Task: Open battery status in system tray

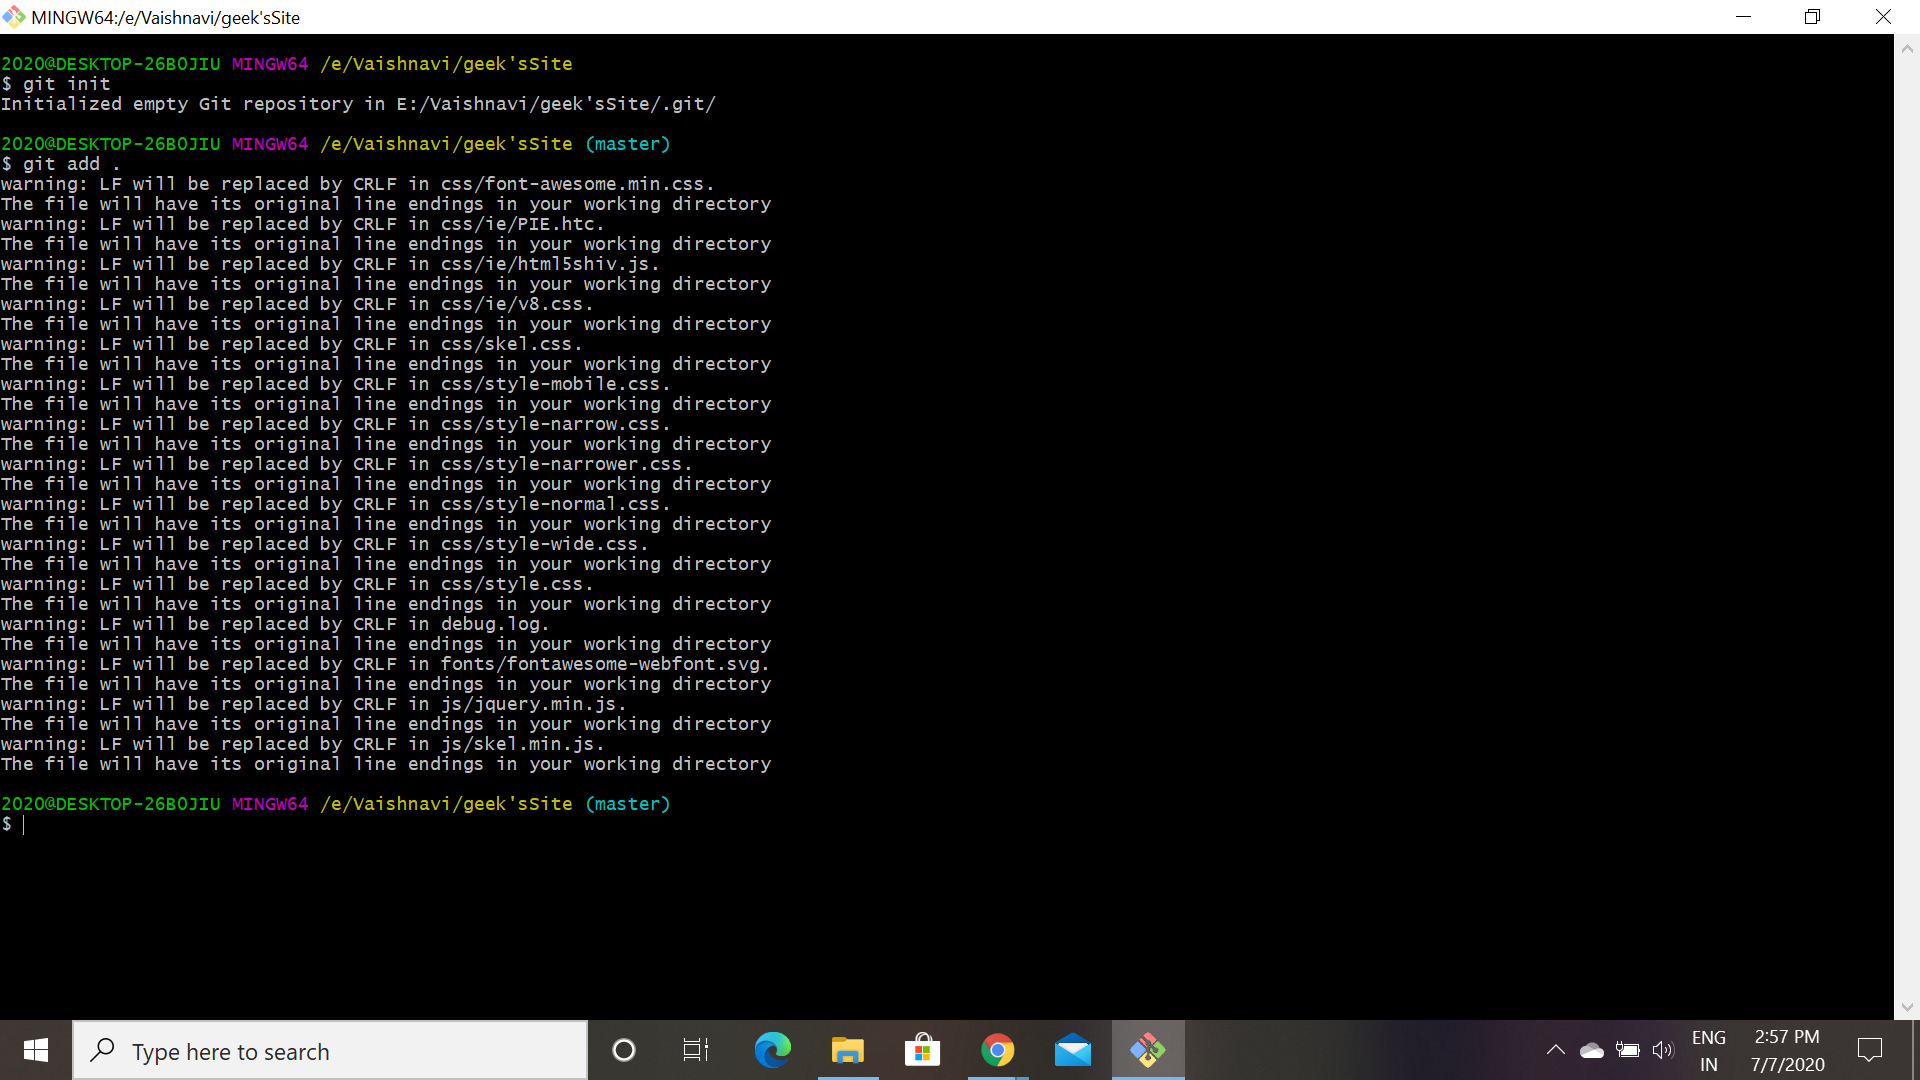Action: (x=1627, y=1050)
